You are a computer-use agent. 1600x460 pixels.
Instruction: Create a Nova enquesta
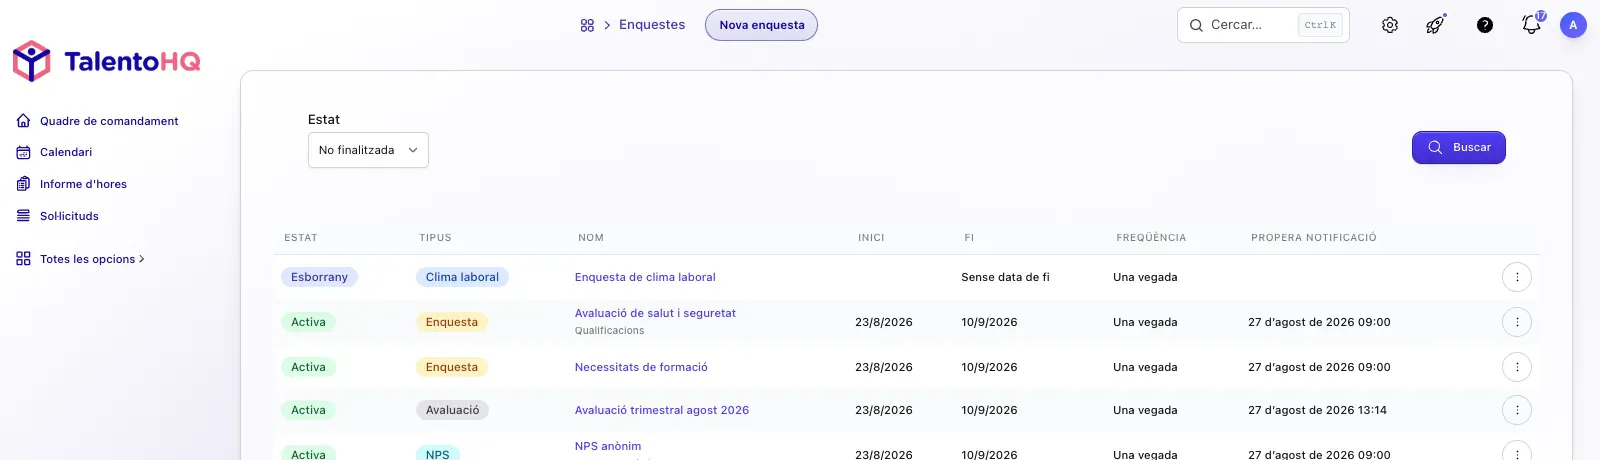coord(761,25)
